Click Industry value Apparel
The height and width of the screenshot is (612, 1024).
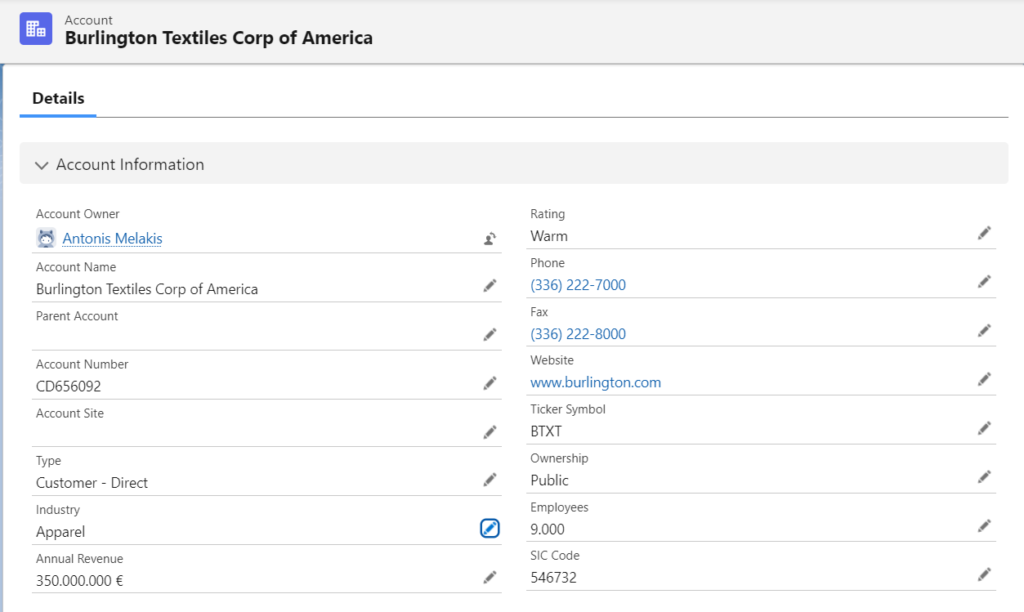coord(61,532)
